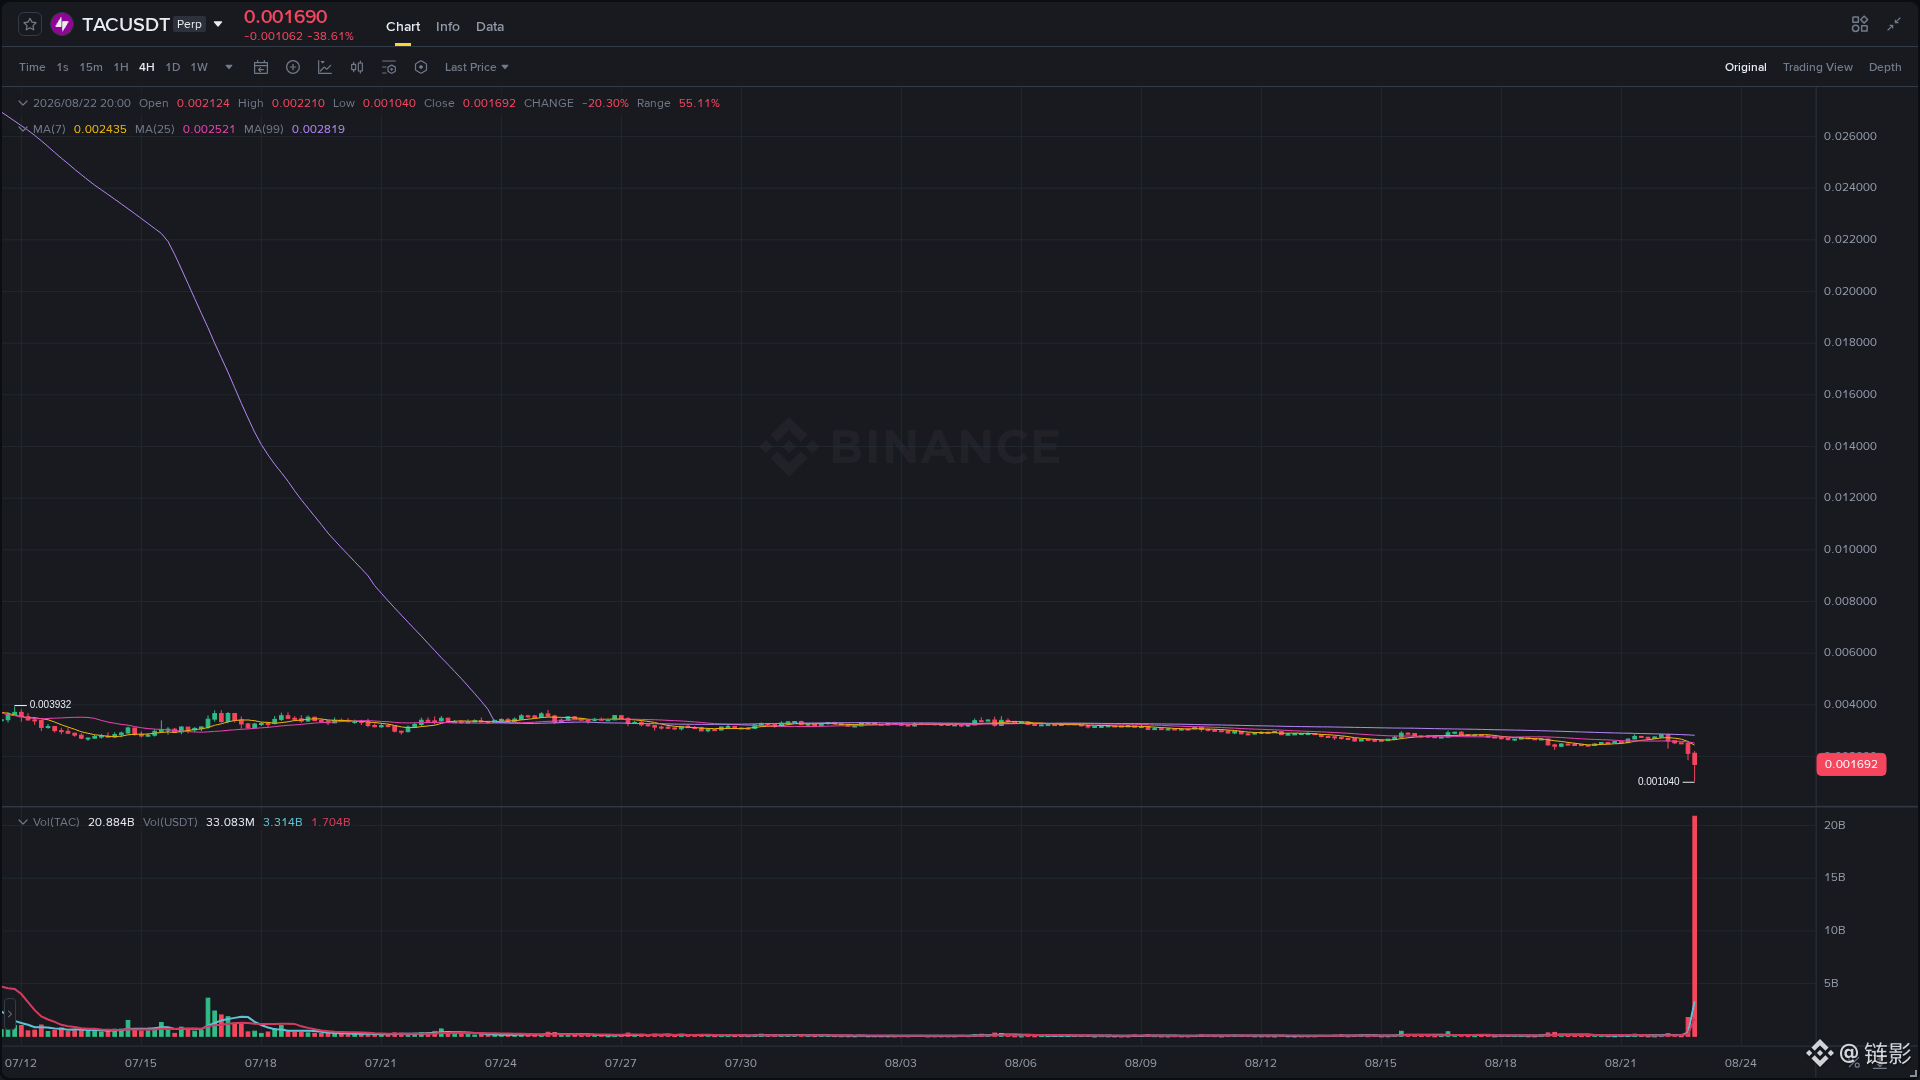
Task: Open the chart display settings icon
Action: [x=389, y=67]
